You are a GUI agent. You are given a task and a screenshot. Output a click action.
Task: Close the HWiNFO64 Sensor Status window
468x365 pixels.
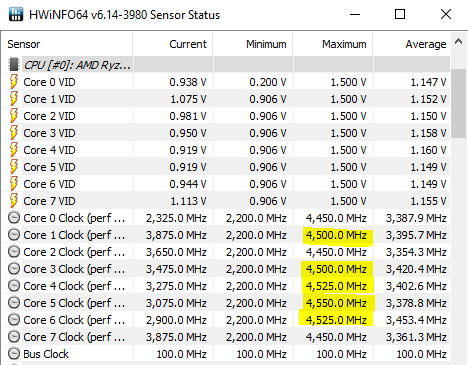point(446,14)
